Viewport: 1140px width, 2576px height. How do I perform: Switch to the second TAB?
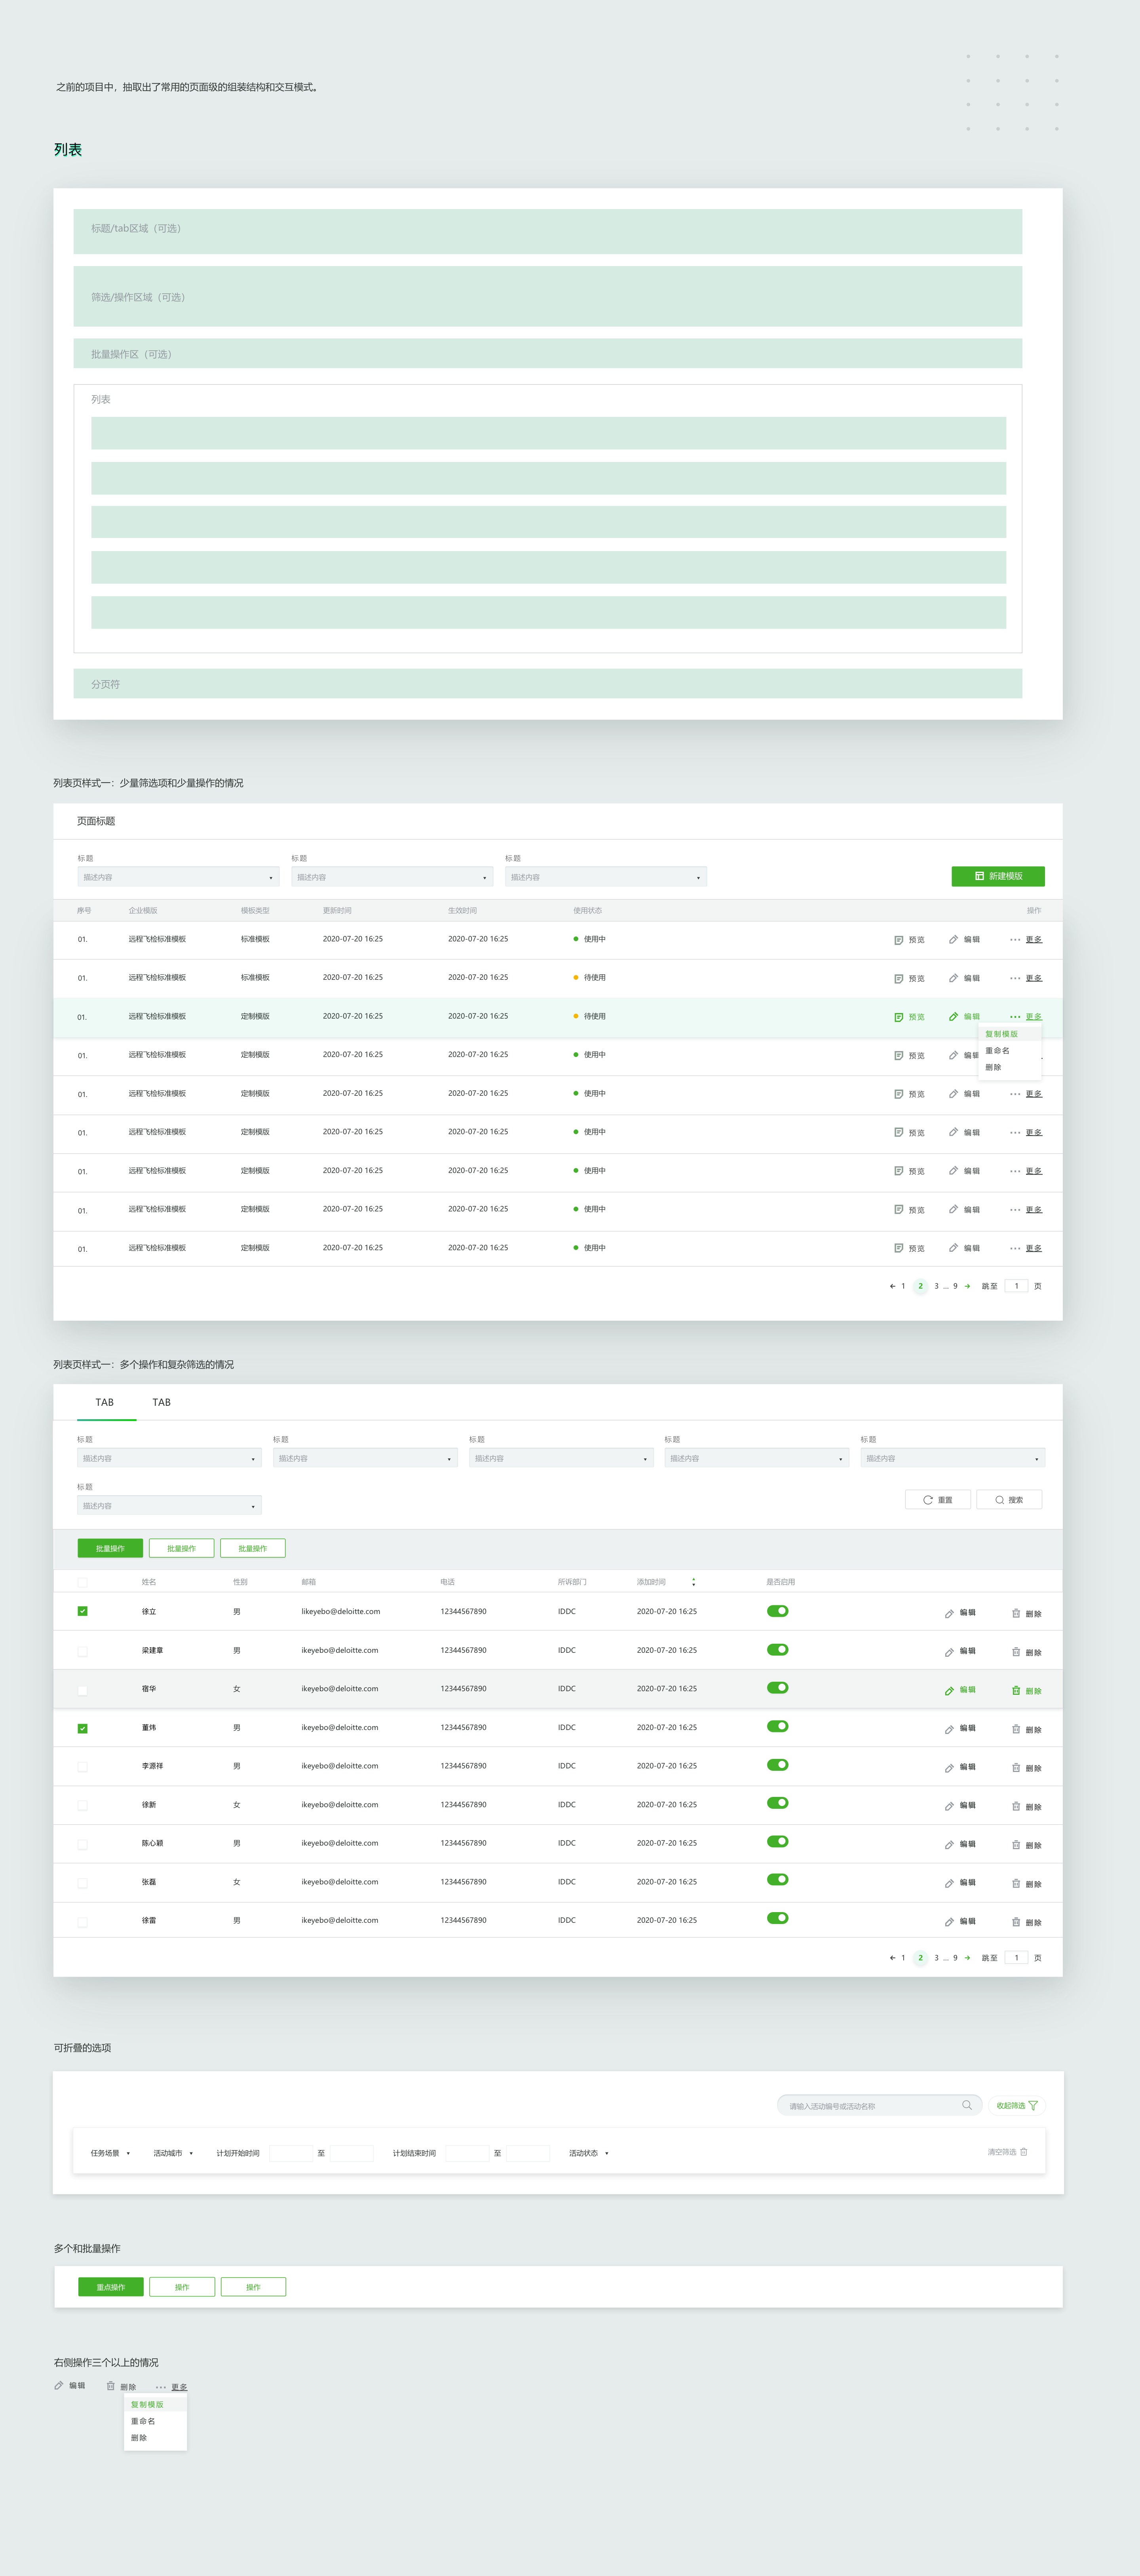pyautogui.click(x=161, y=1402)
